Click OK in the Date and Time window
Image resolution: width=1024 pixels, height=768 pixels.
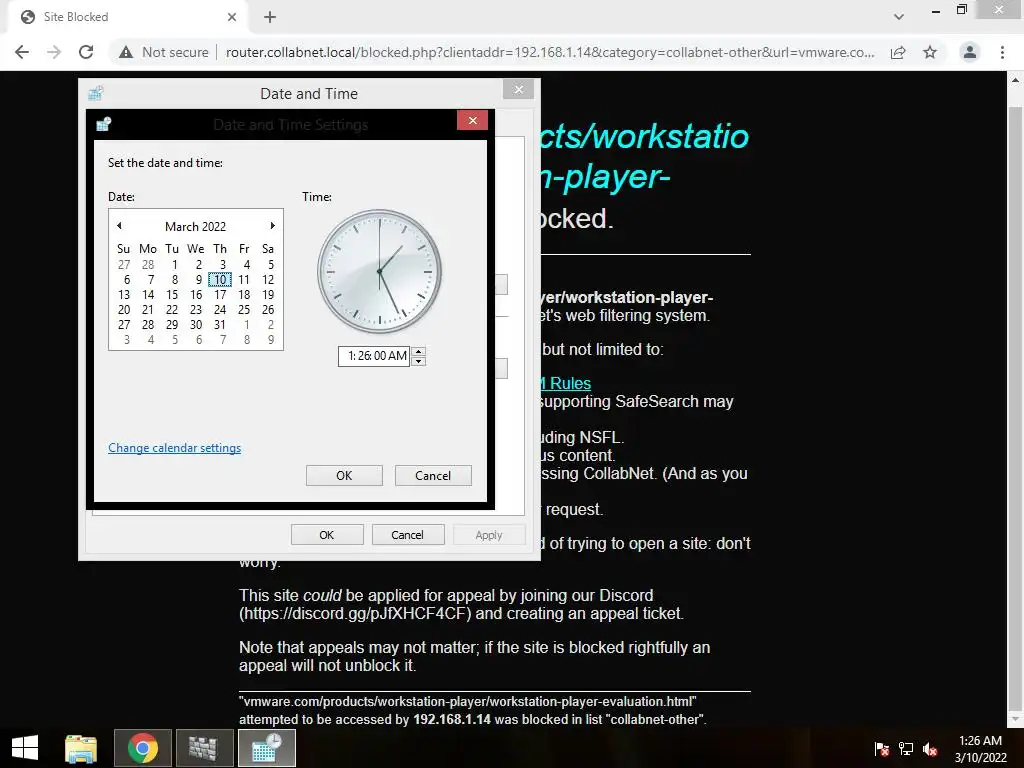327,535
